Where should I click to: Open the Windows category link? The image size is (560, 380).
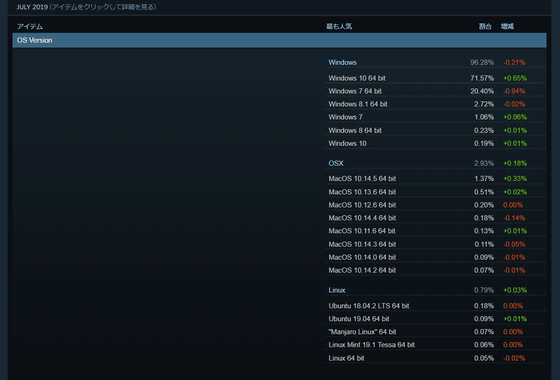click(x=342, y=62)
